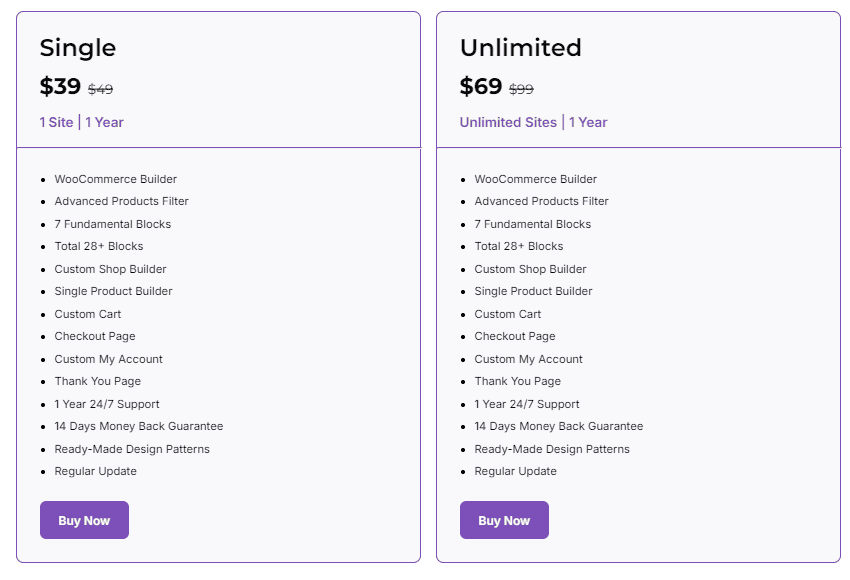
Task: Click the Buy Now button under Single plan
Action: tap(84, 520)
